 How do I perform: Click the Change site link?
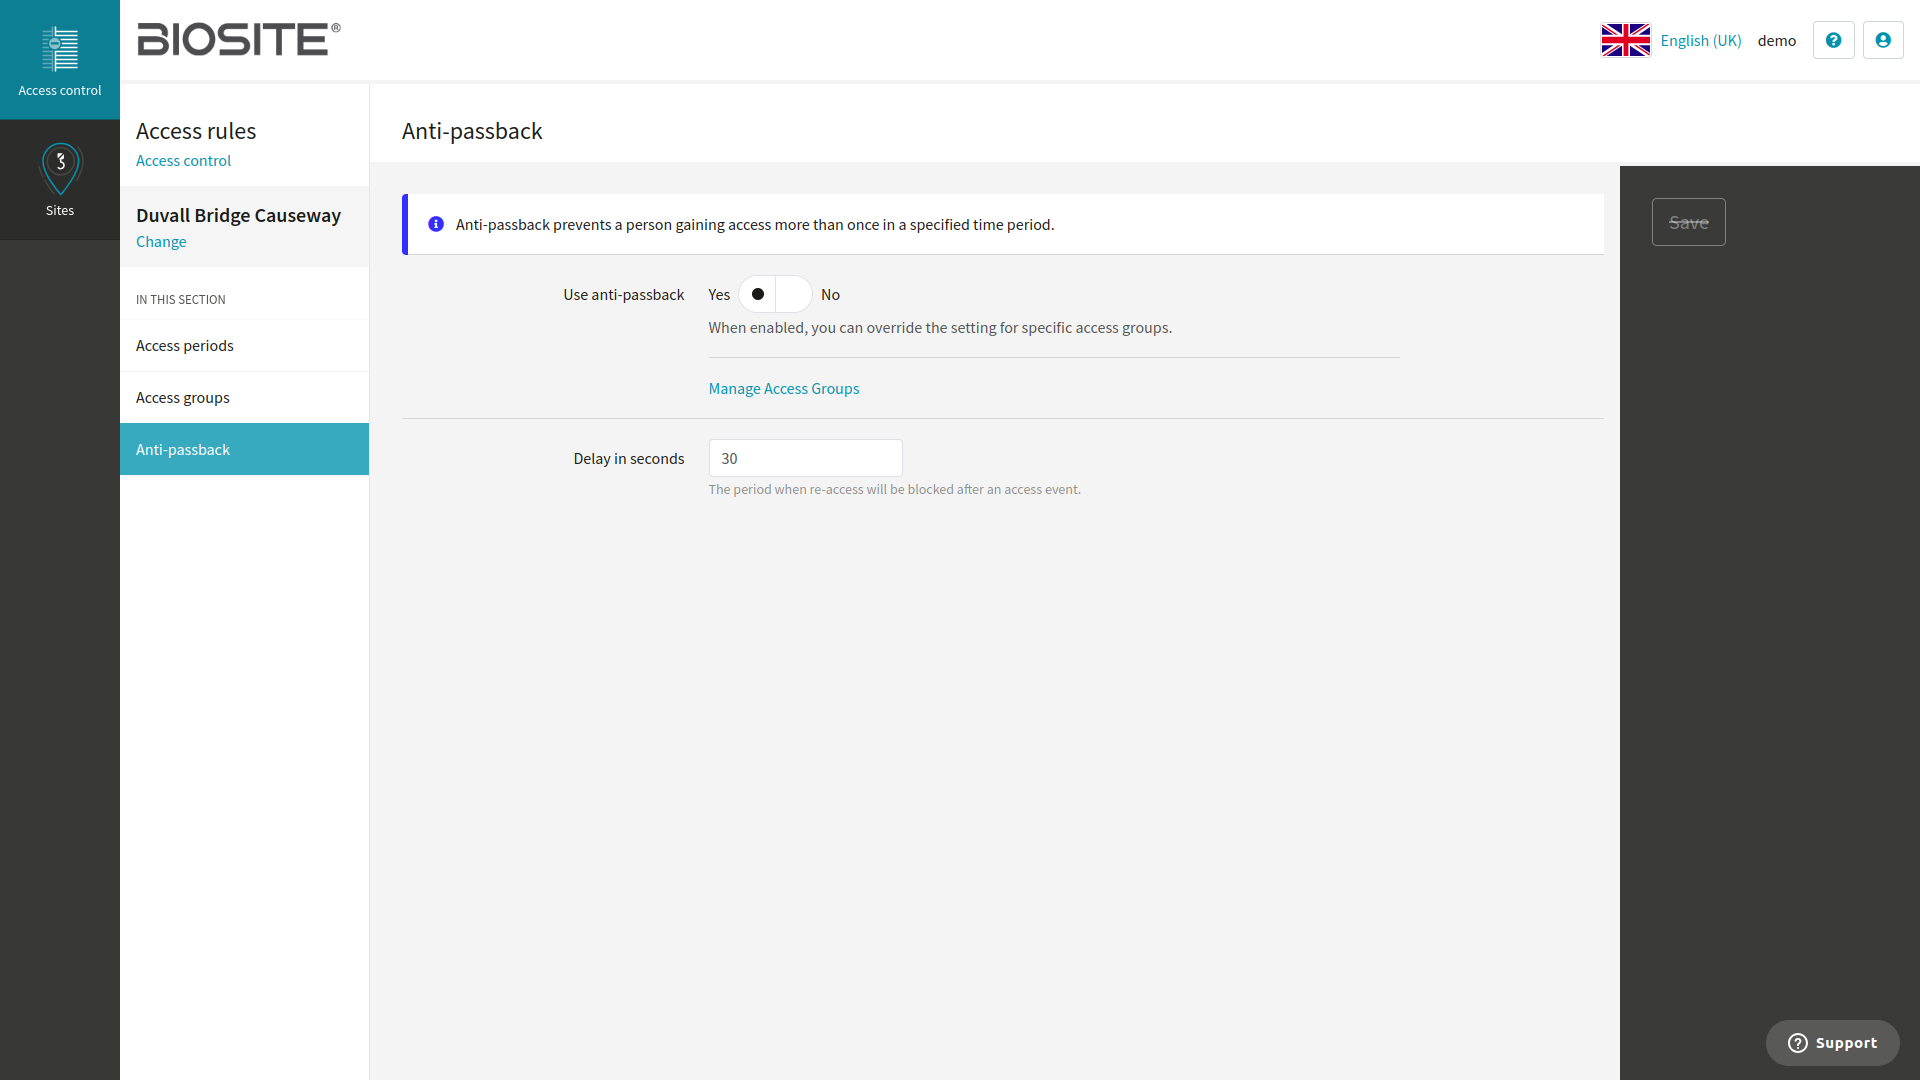[x=161, y=242]
